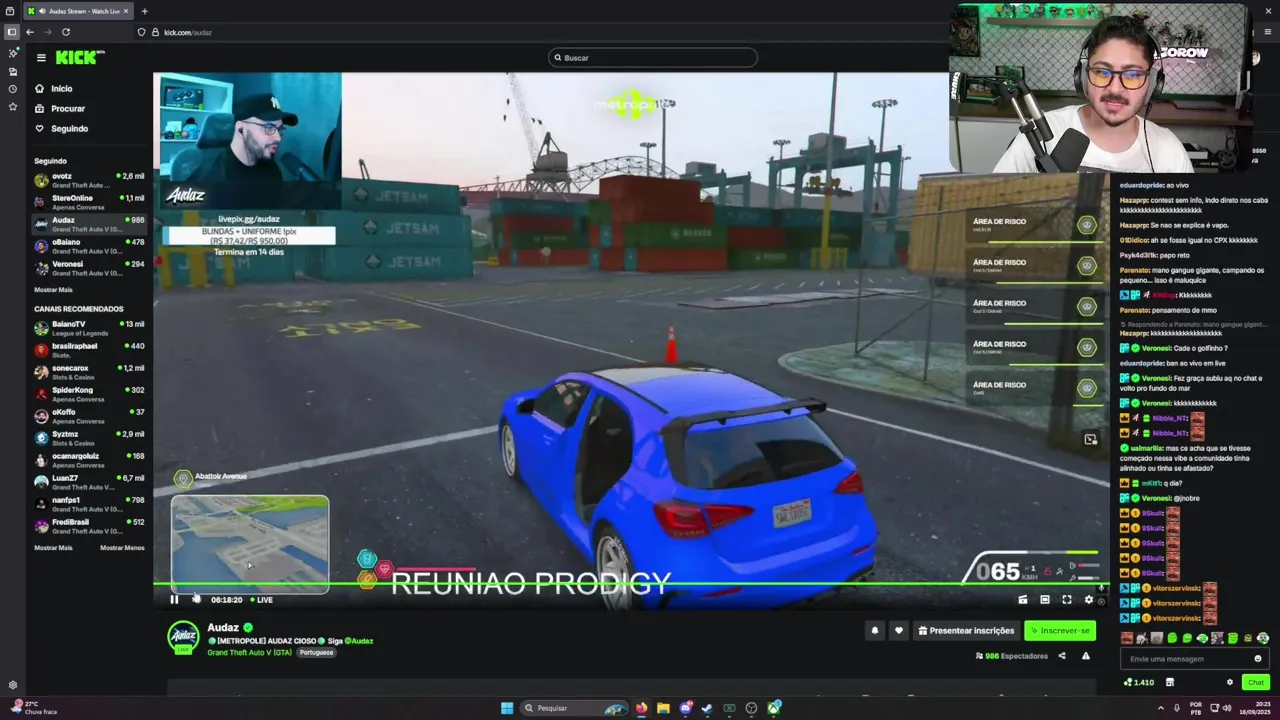This screenshot has width=1280, height=720.
Task: Open SpiderKong recommended channel
Action: tap(89, 395)
